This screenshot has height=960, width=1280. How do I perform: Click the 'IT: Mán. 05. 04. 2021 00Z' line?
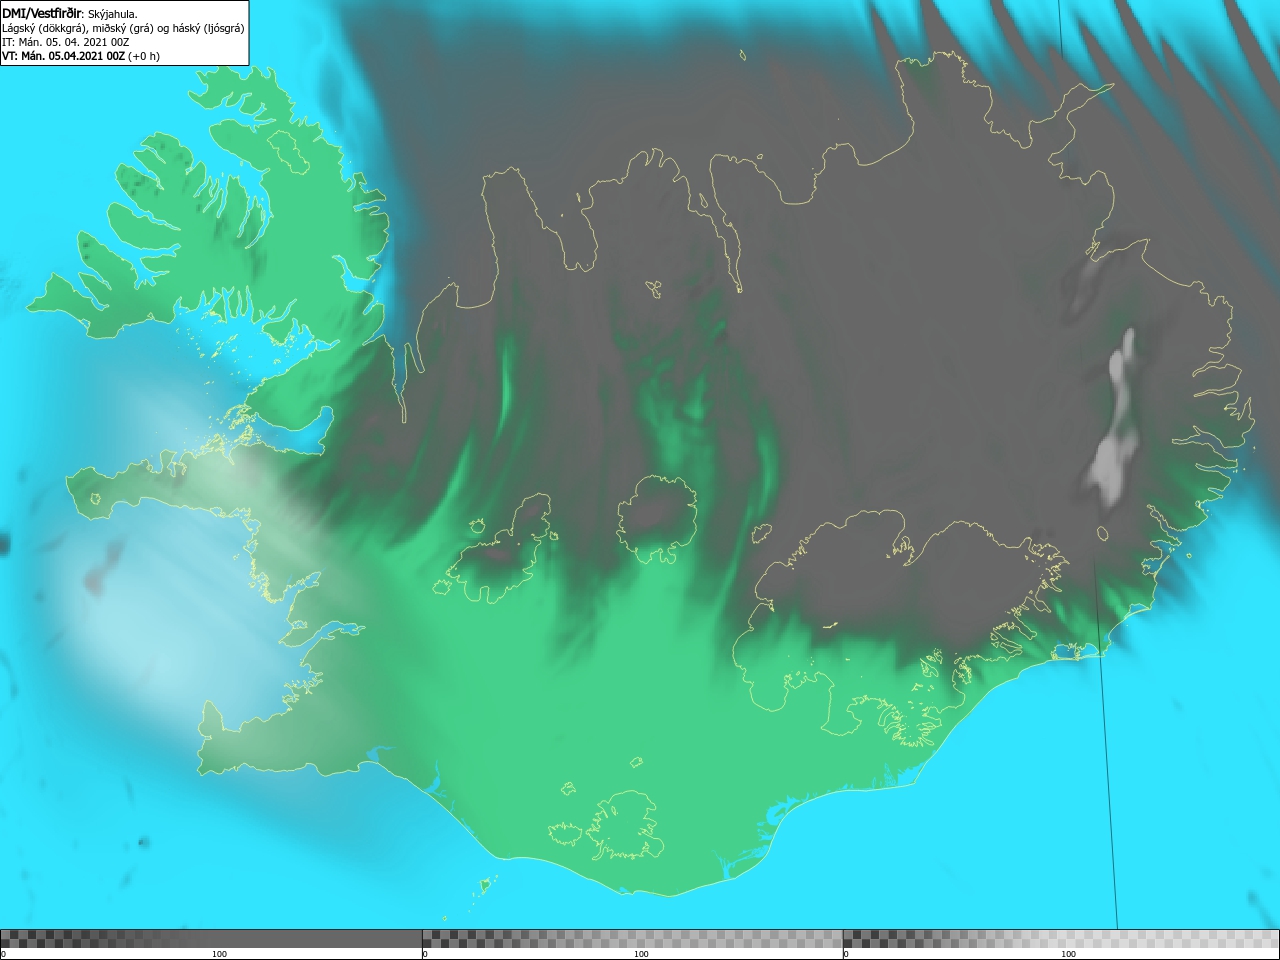66,42
